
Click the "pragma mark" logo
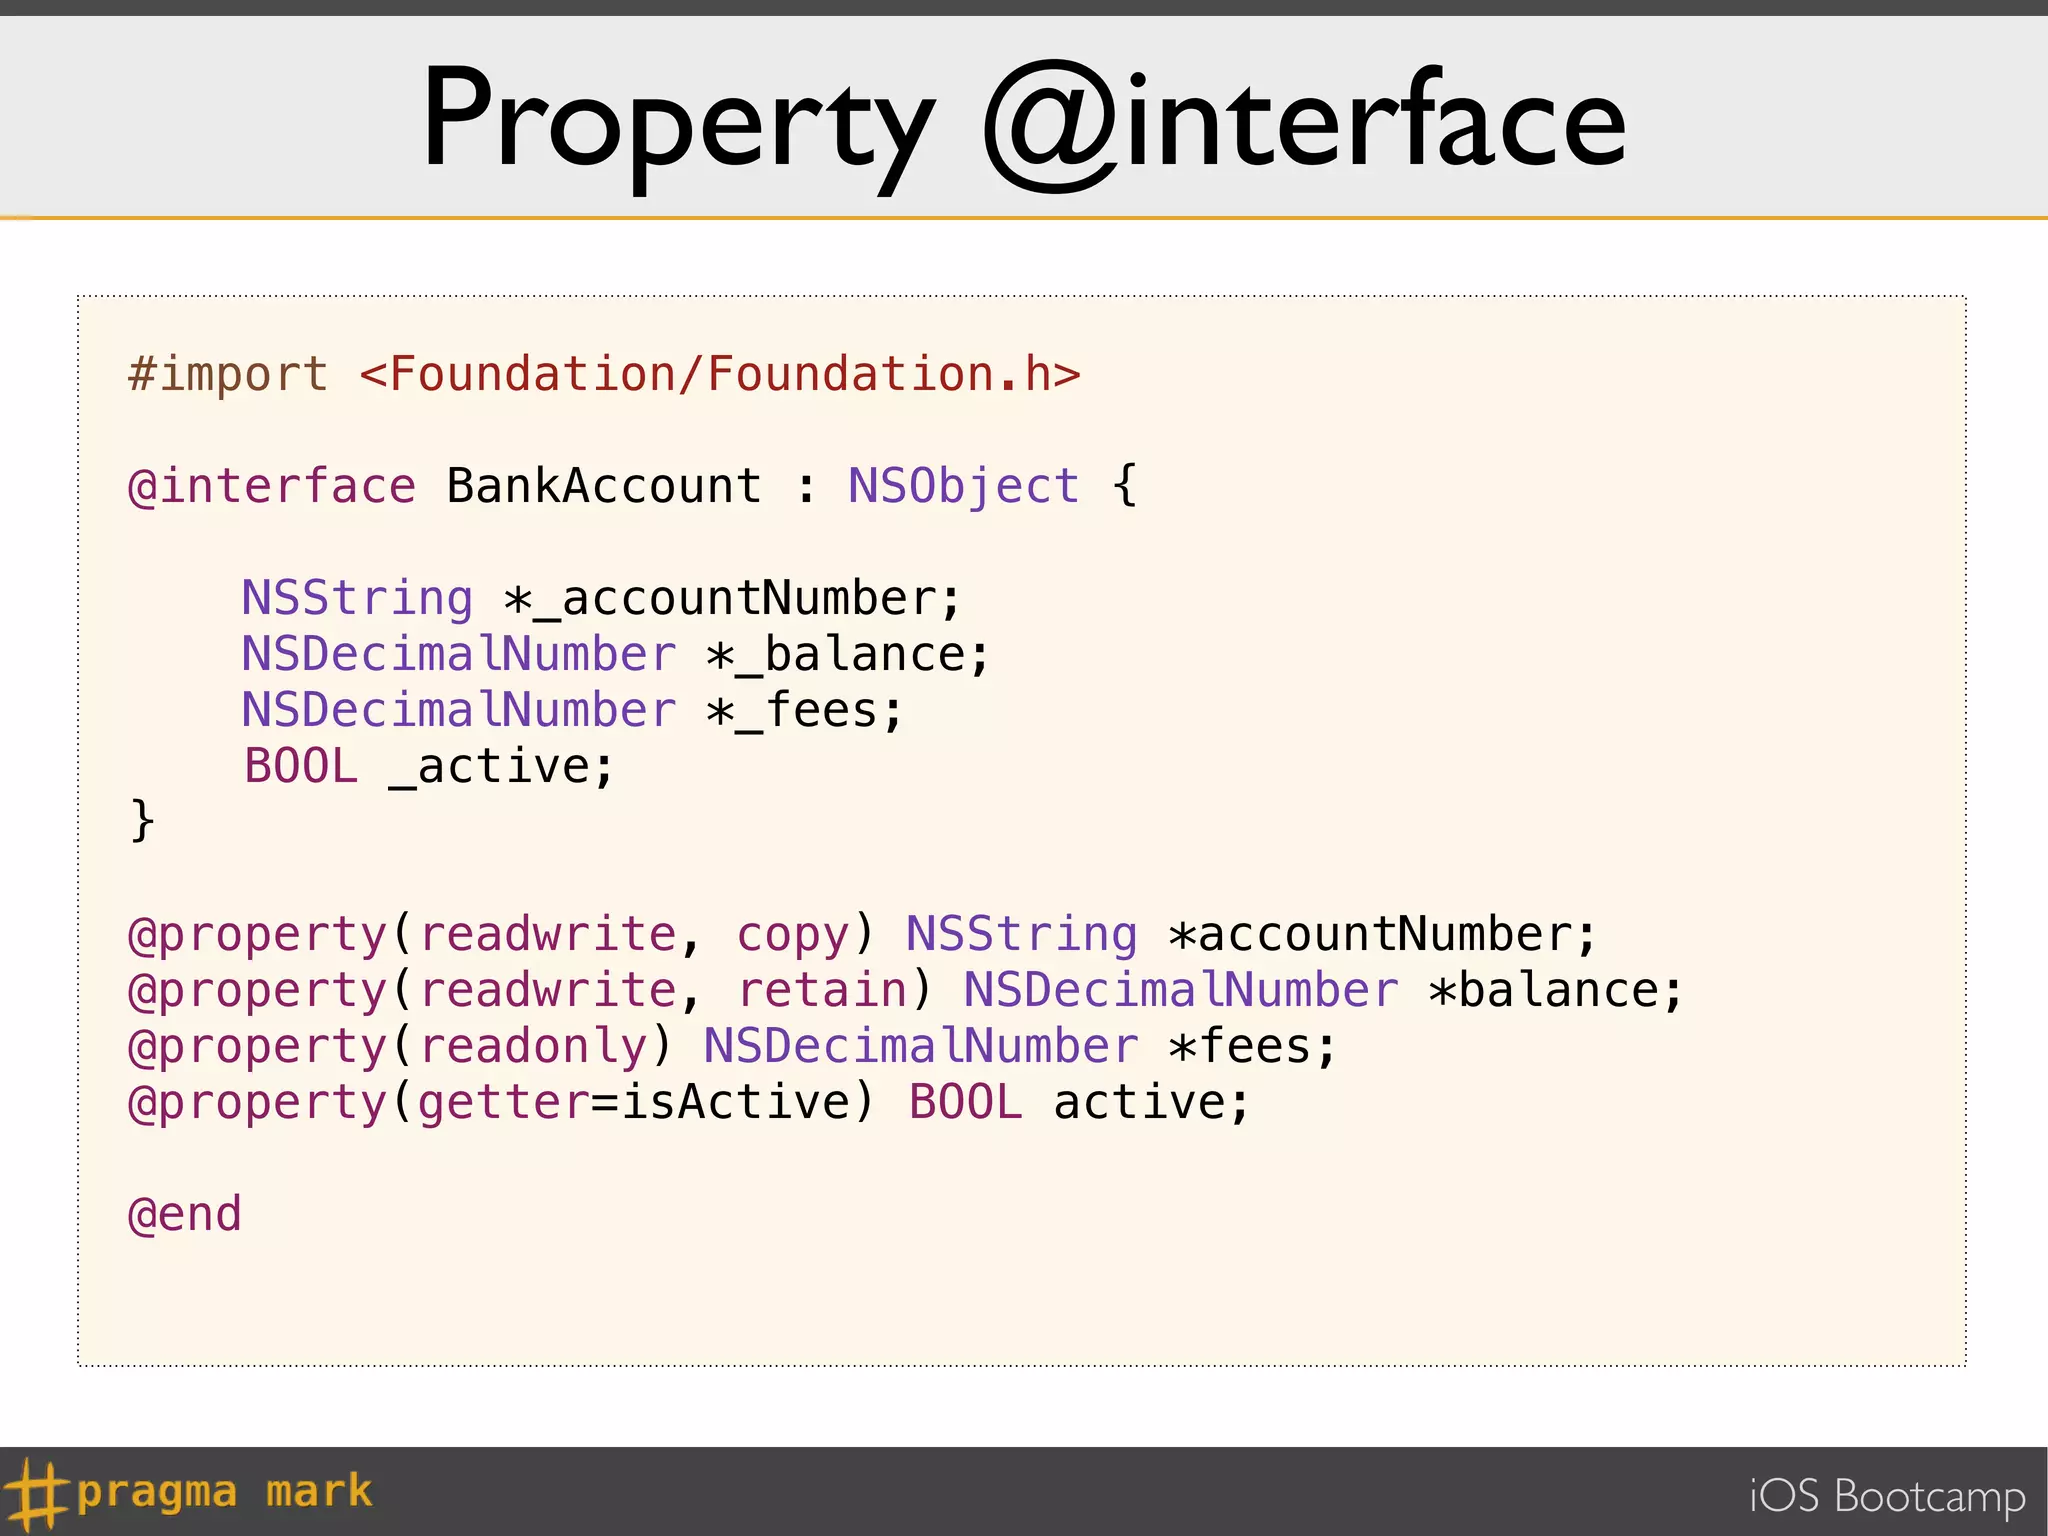click(x=190, y=1493)
